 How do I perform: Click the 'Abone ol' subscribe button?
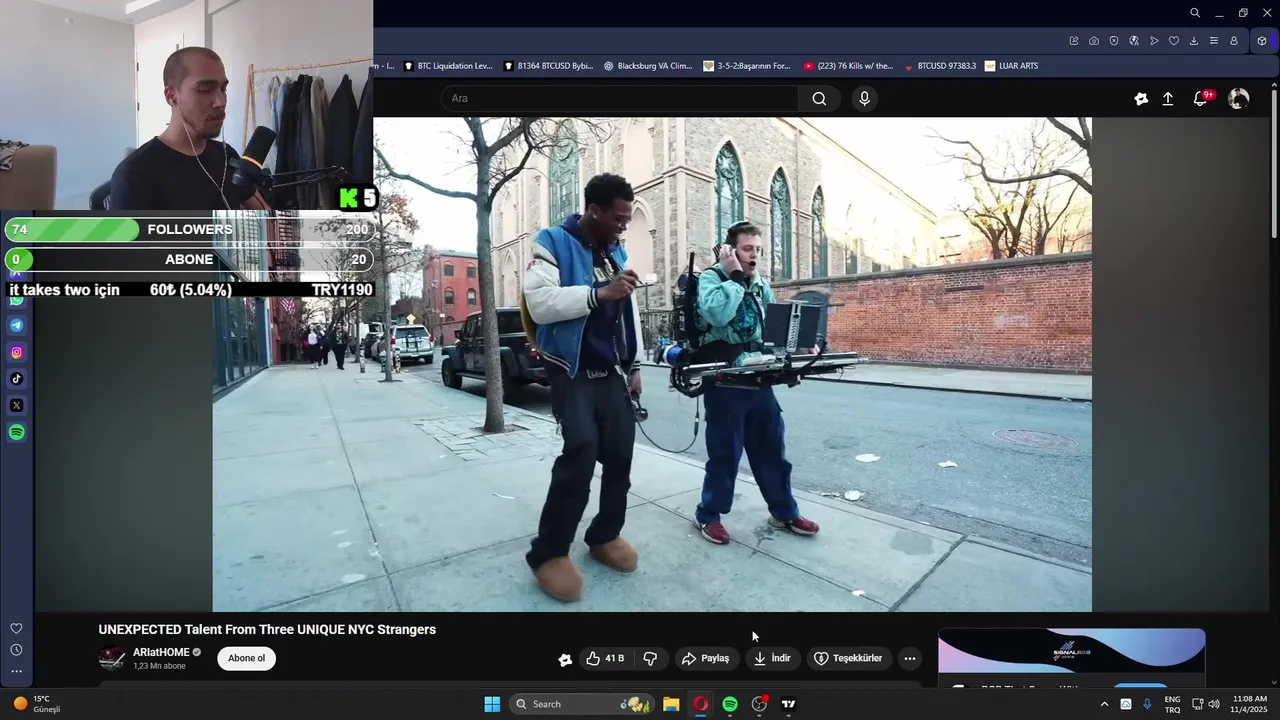pos(247,658)
